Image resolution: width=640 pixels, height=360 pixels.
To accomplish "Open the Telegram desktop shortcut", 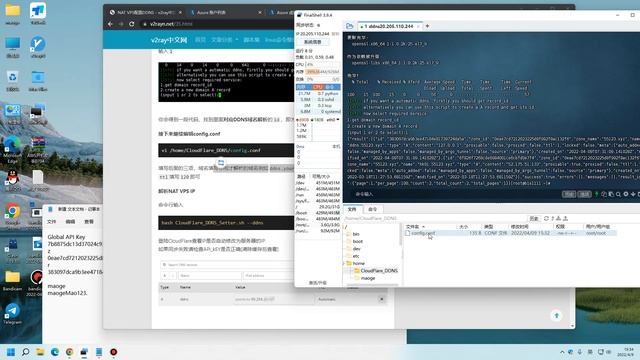I will point(12,313).
